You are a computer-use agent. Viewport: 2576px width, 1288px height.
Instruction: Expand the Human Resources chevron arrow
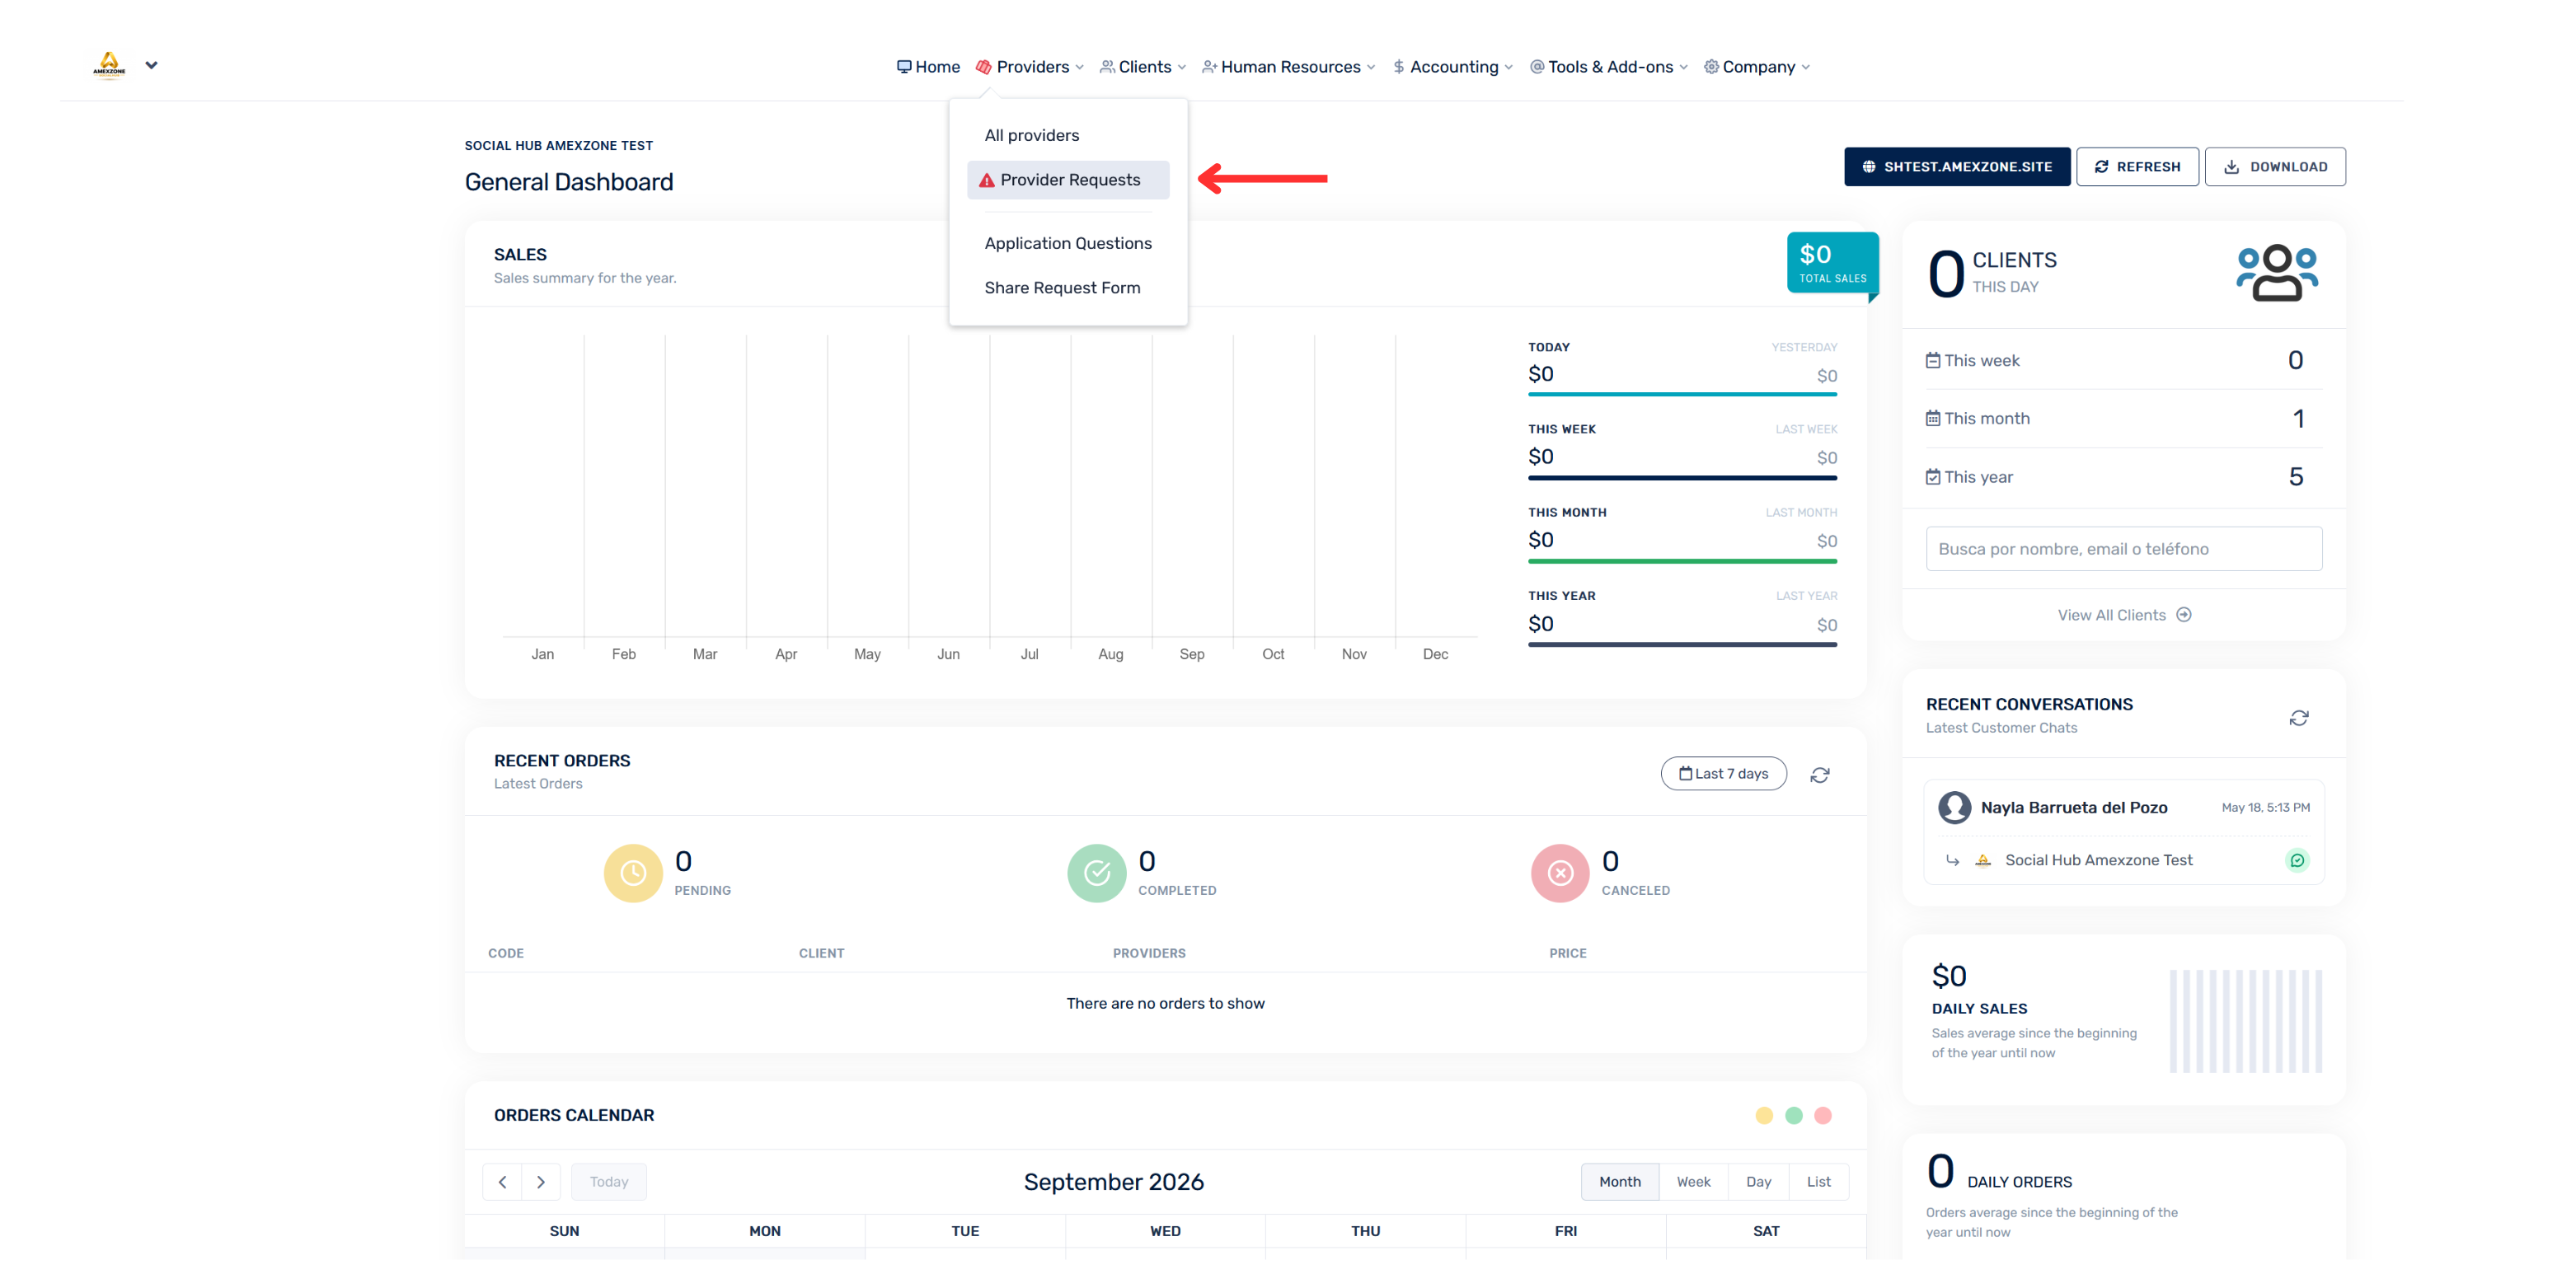click(x=1371, y=68)
